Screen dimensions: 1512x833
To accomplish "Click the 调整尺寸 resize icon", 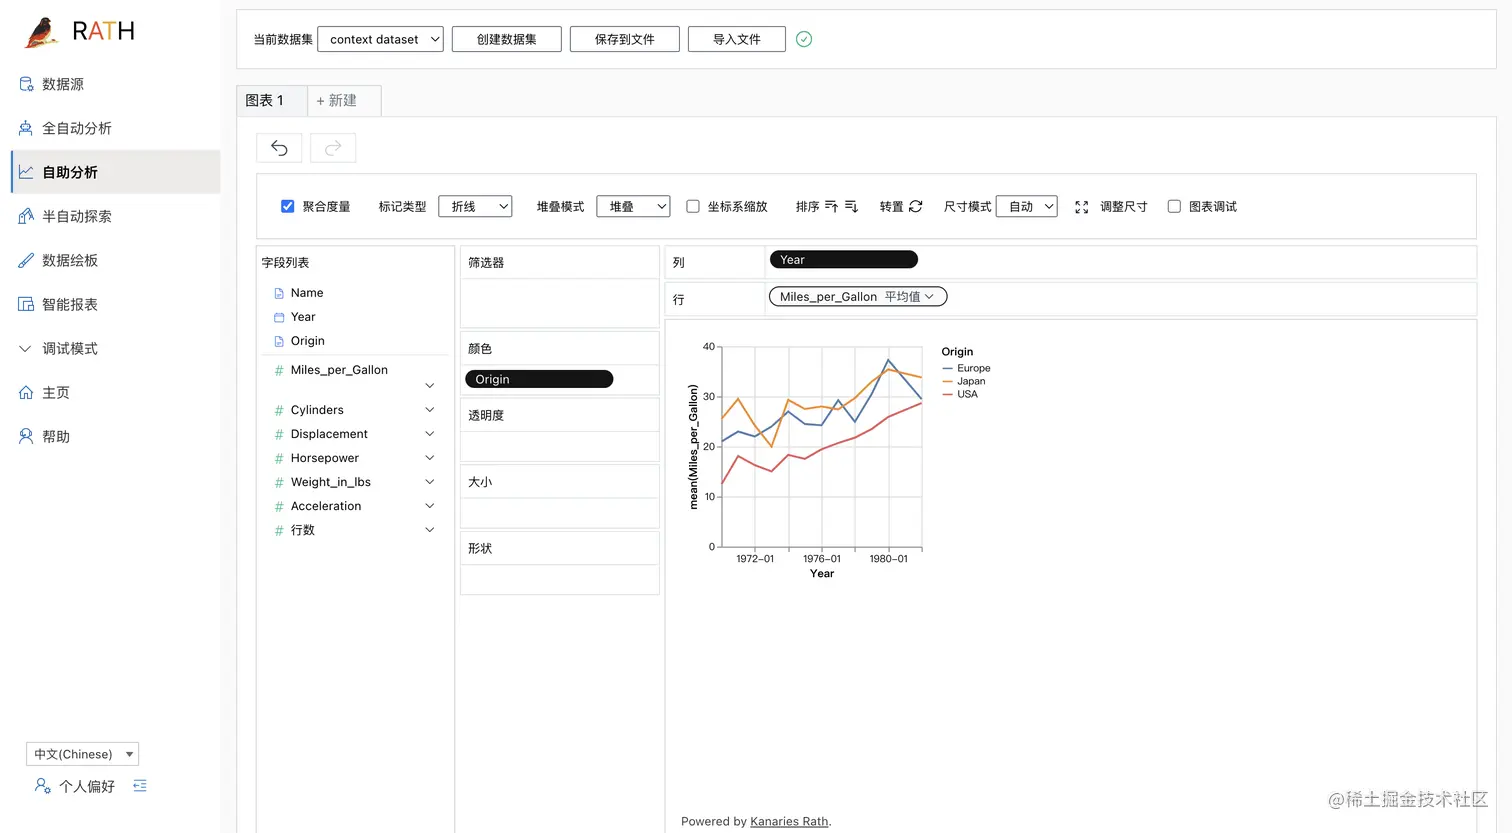I will (x=1081, y=207).
